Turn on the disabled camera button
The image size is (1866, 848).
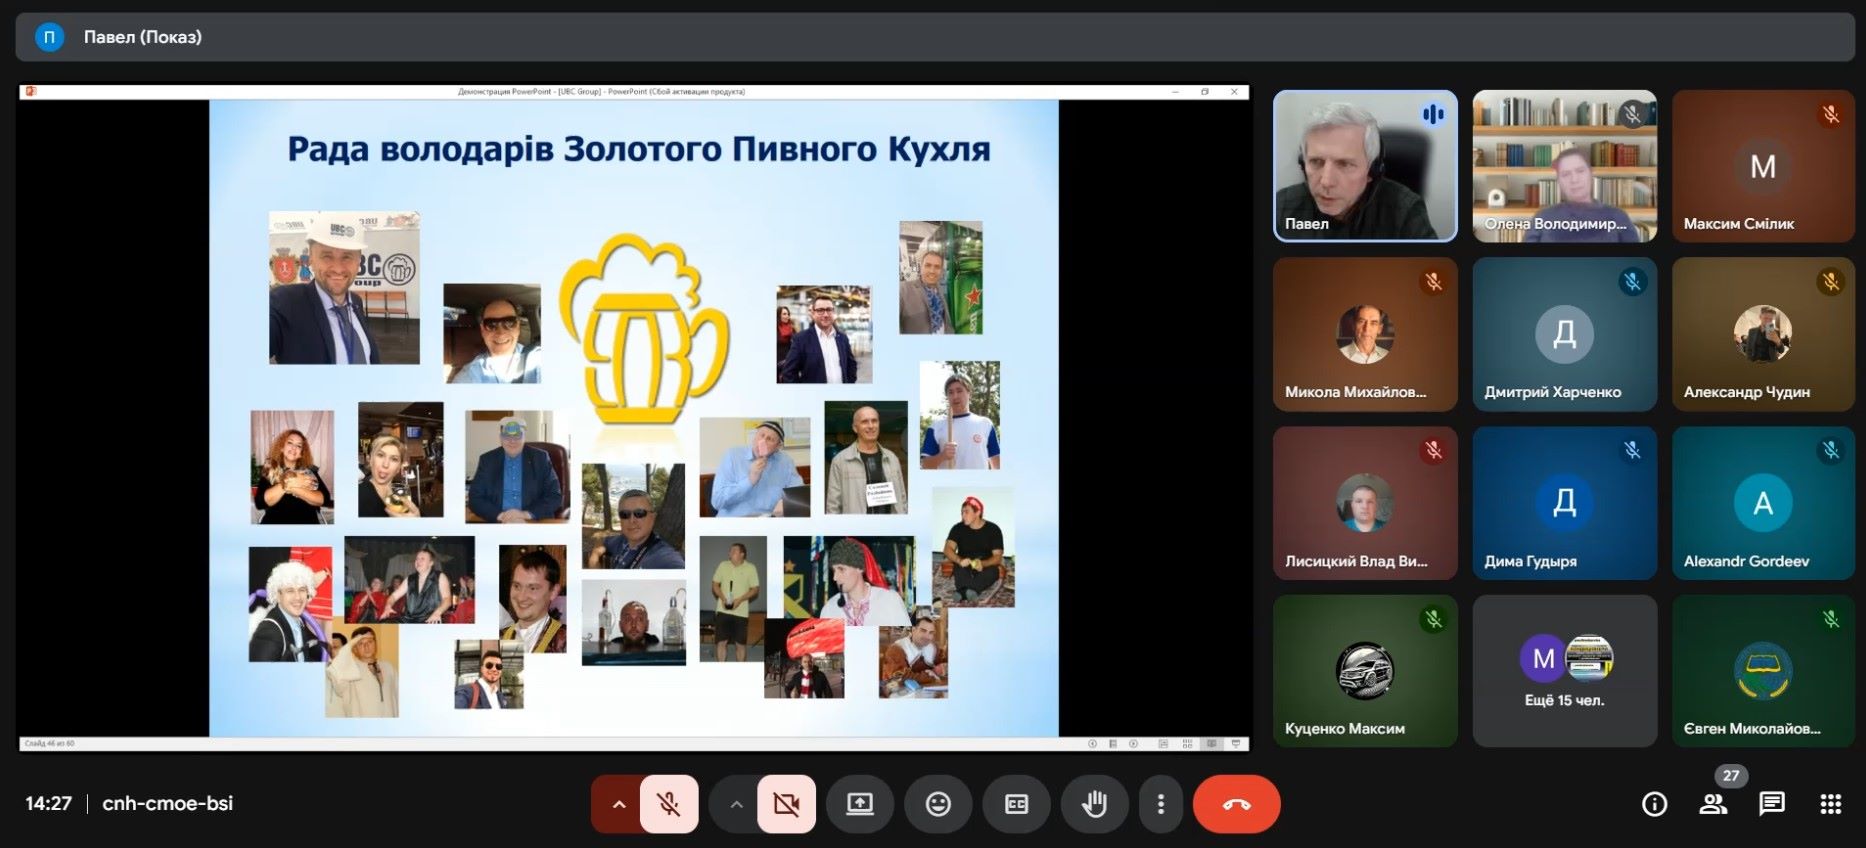click(x=786, y=804)
